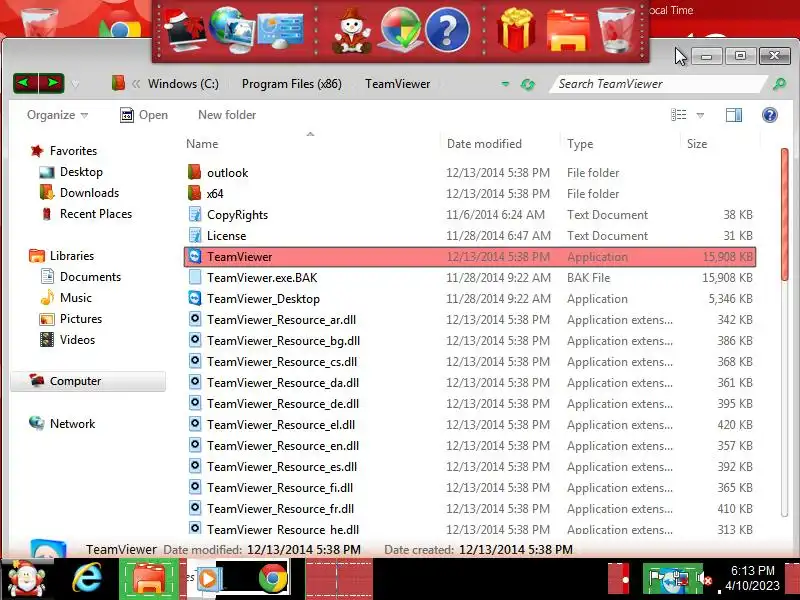Open recent locations dropdown beside navigation arrows
Viewport: 800px width, 600px height.
click(x=76, y=84)
